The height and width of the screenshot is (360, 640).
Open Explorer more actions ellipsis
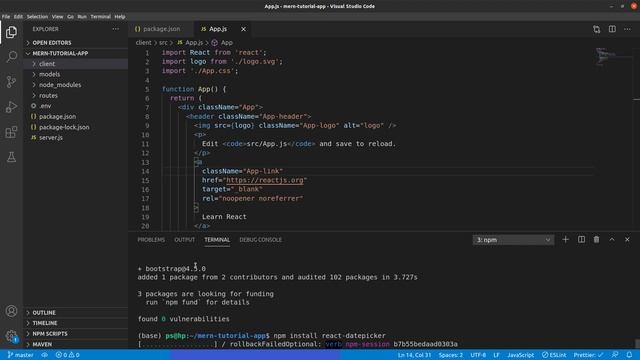pos(116,29)
